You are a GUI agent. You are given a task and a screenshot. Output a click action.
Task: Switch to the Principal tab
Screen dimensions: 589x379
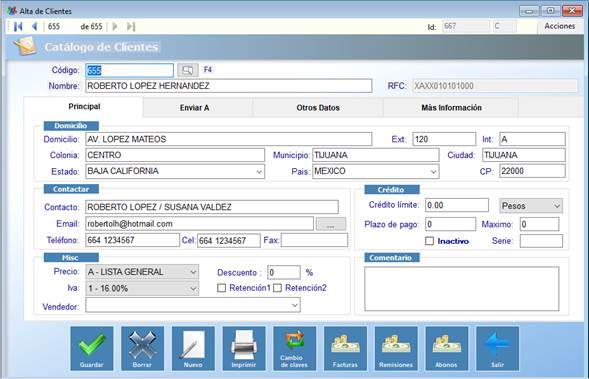pos(84,107)
